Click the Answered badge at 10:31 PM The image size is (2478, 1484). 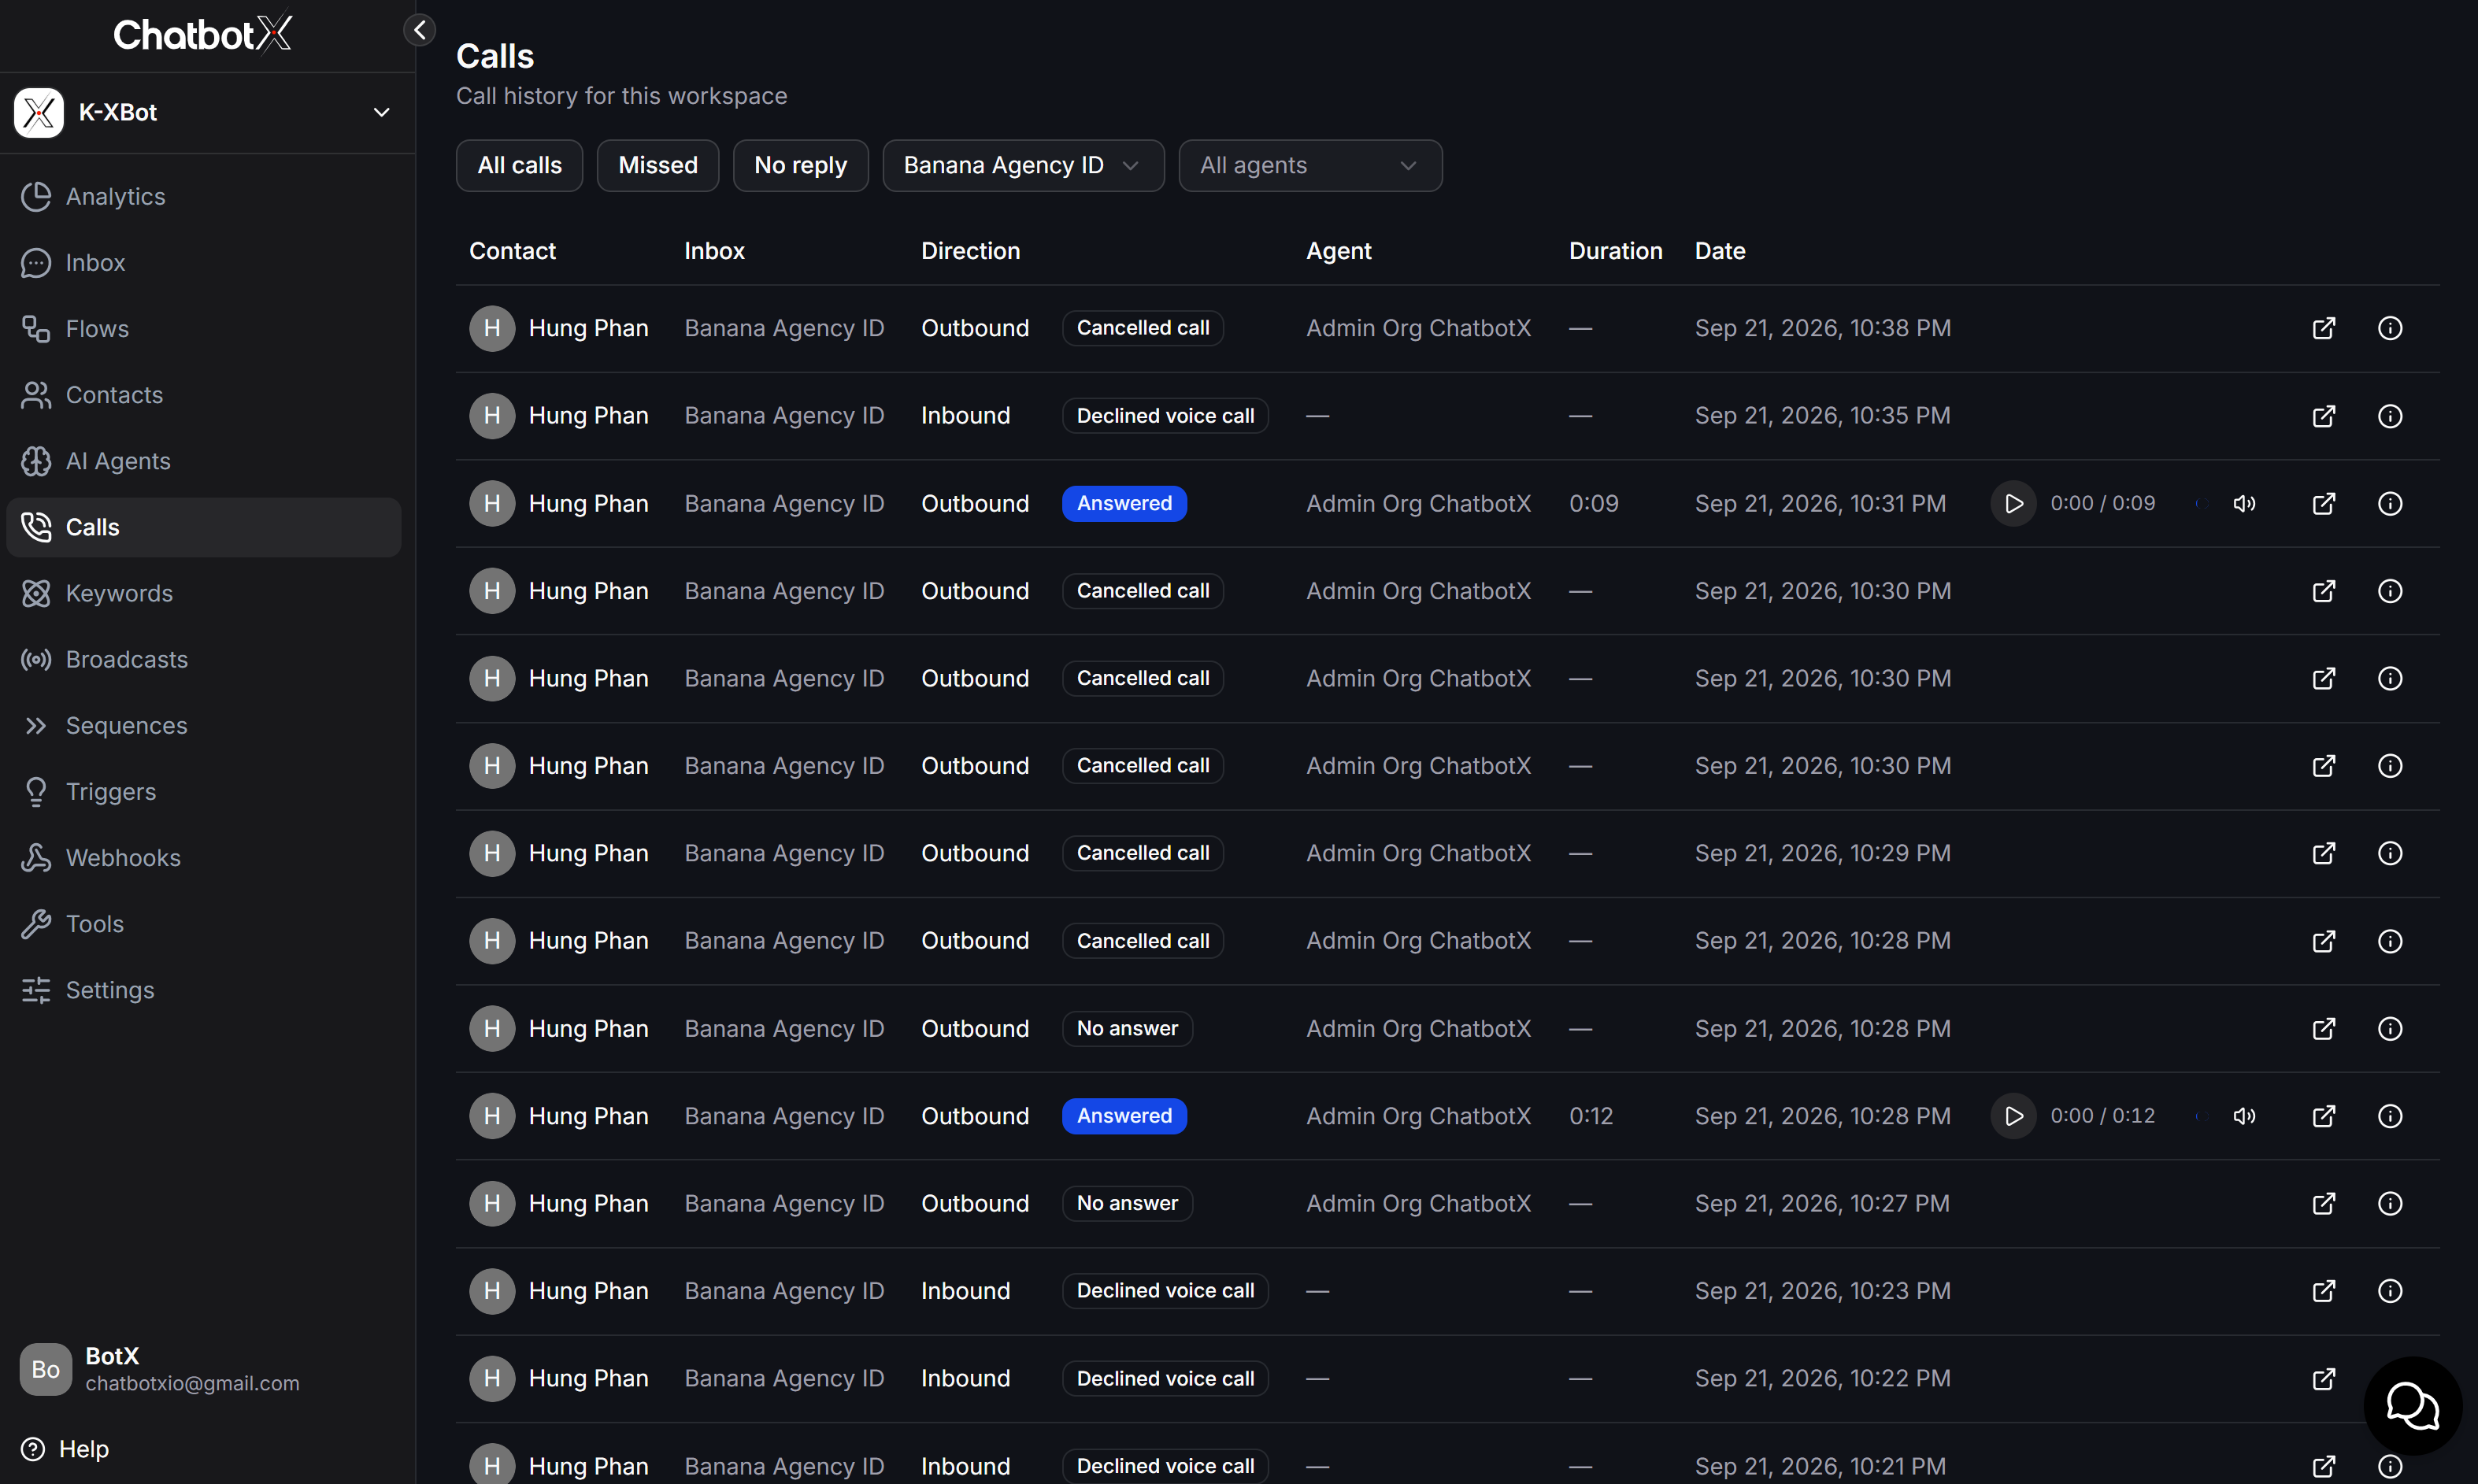click(x=1124, y=503)
